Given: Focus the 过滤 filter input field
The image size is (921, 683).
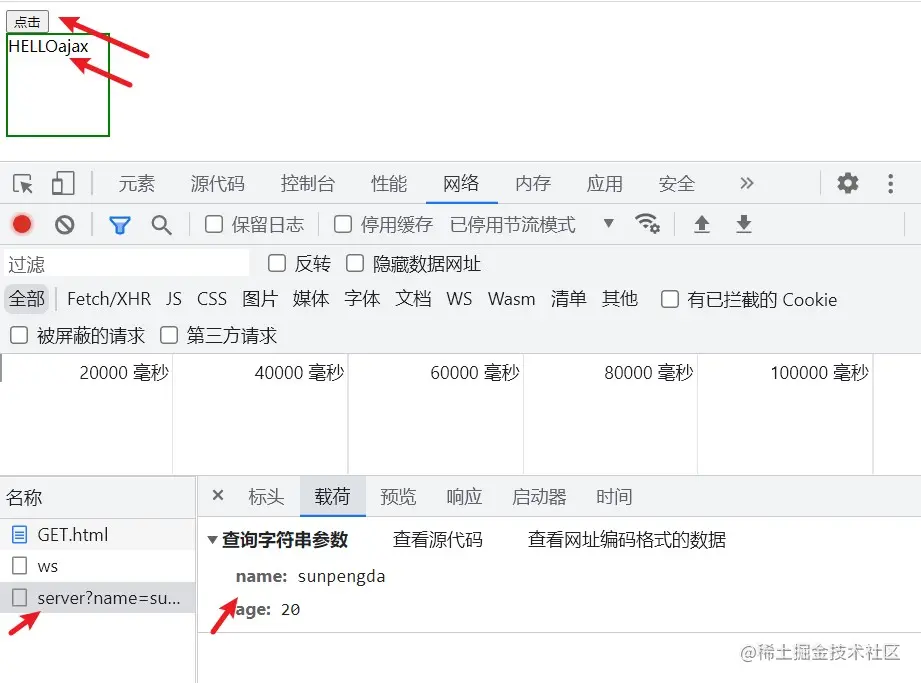Looking at the screenshot, I should point(127,264).
